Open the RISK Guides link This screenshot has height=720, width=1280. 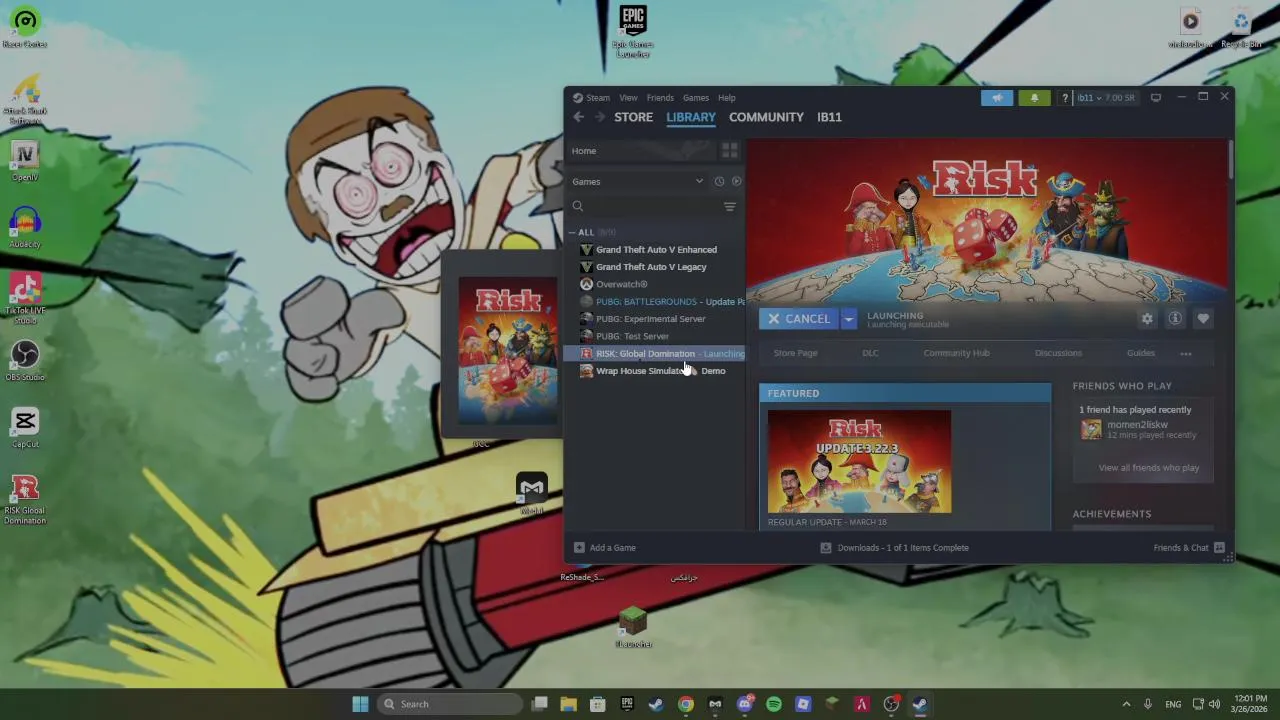coord(1141,353)
